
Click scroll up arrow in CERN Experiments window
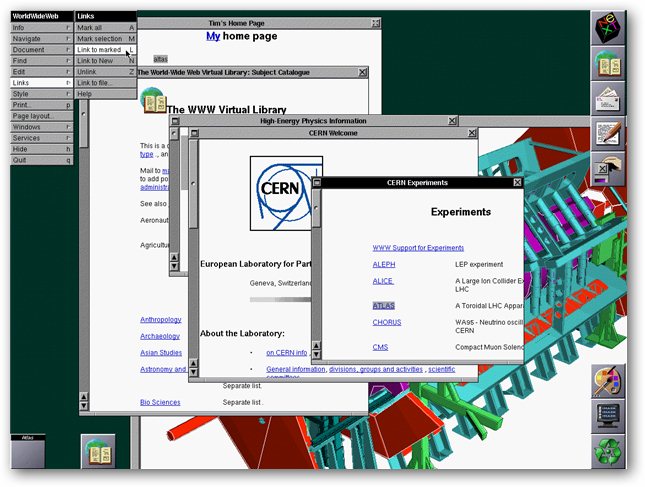coord(316,346)
